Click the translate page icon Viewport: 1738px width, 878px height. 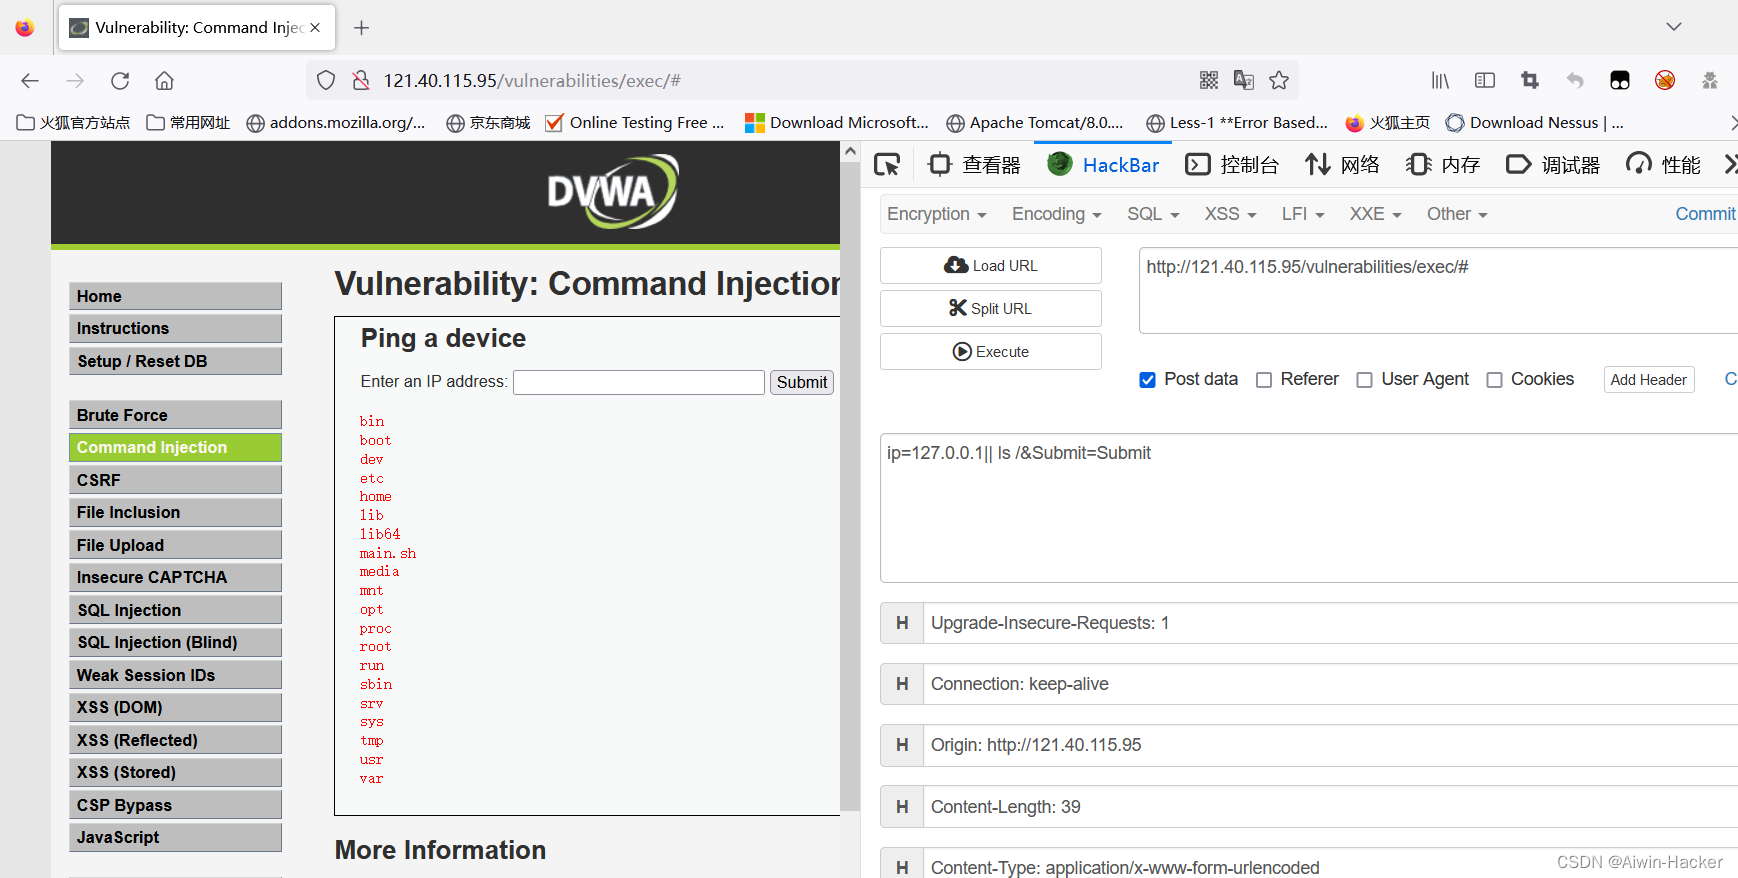(1244, 80)
